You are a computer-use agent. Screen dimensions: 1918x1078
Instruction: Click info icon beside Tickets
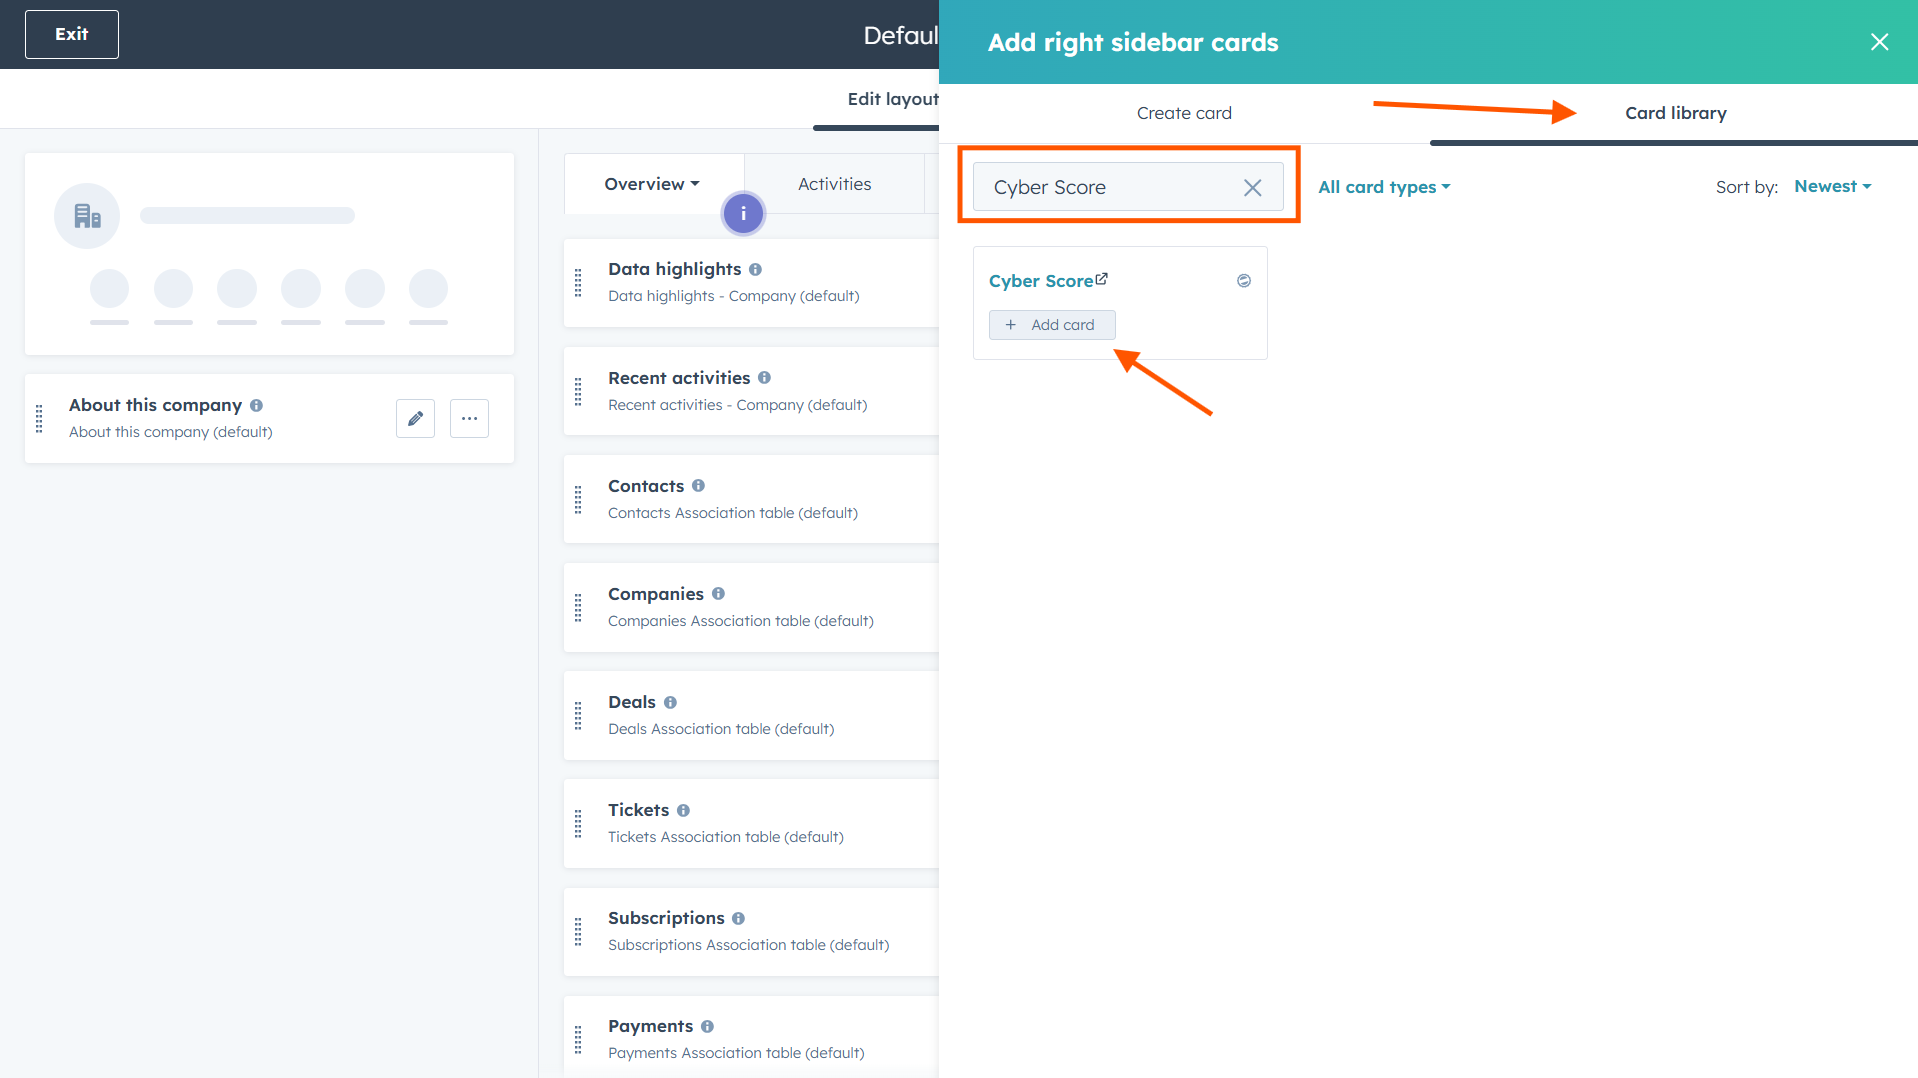click(684, 810)
